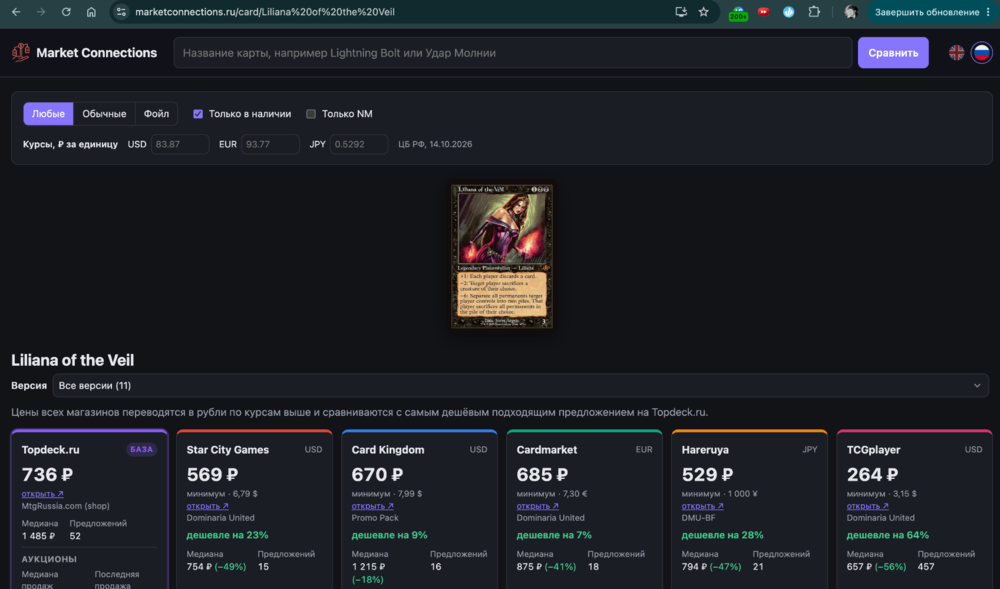The height and width of the screenshot is (589, 1000).
Task: Click the browser forward arrow
Action: coord(41,12)
